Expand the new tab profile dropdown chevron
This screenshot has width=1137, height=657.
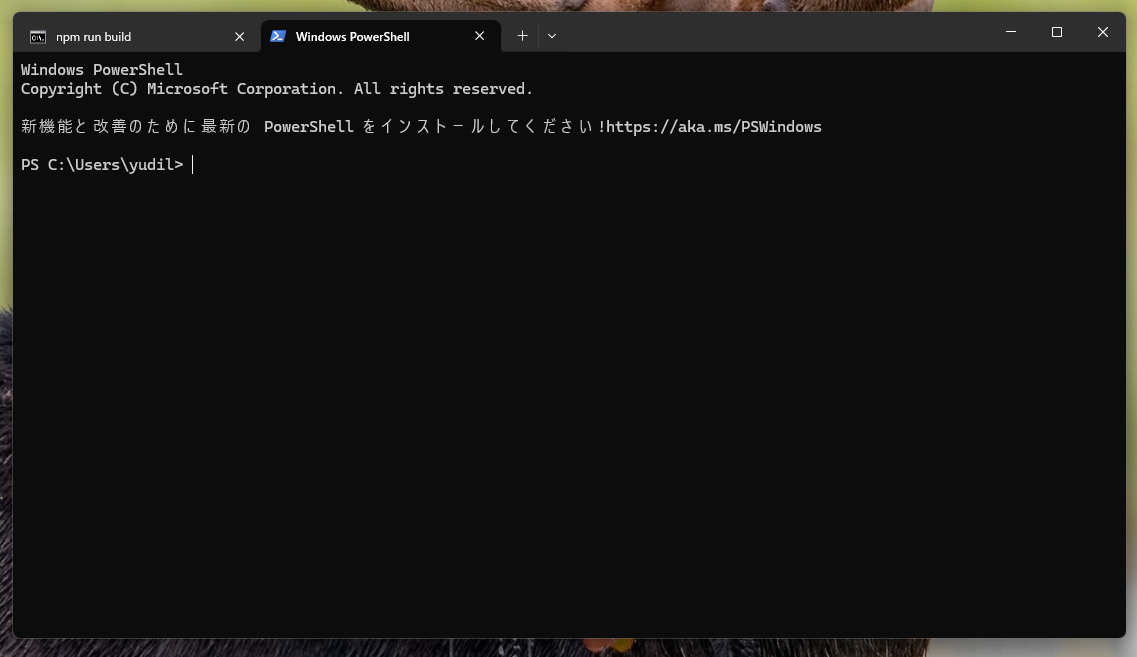click(x=552, y=36)
